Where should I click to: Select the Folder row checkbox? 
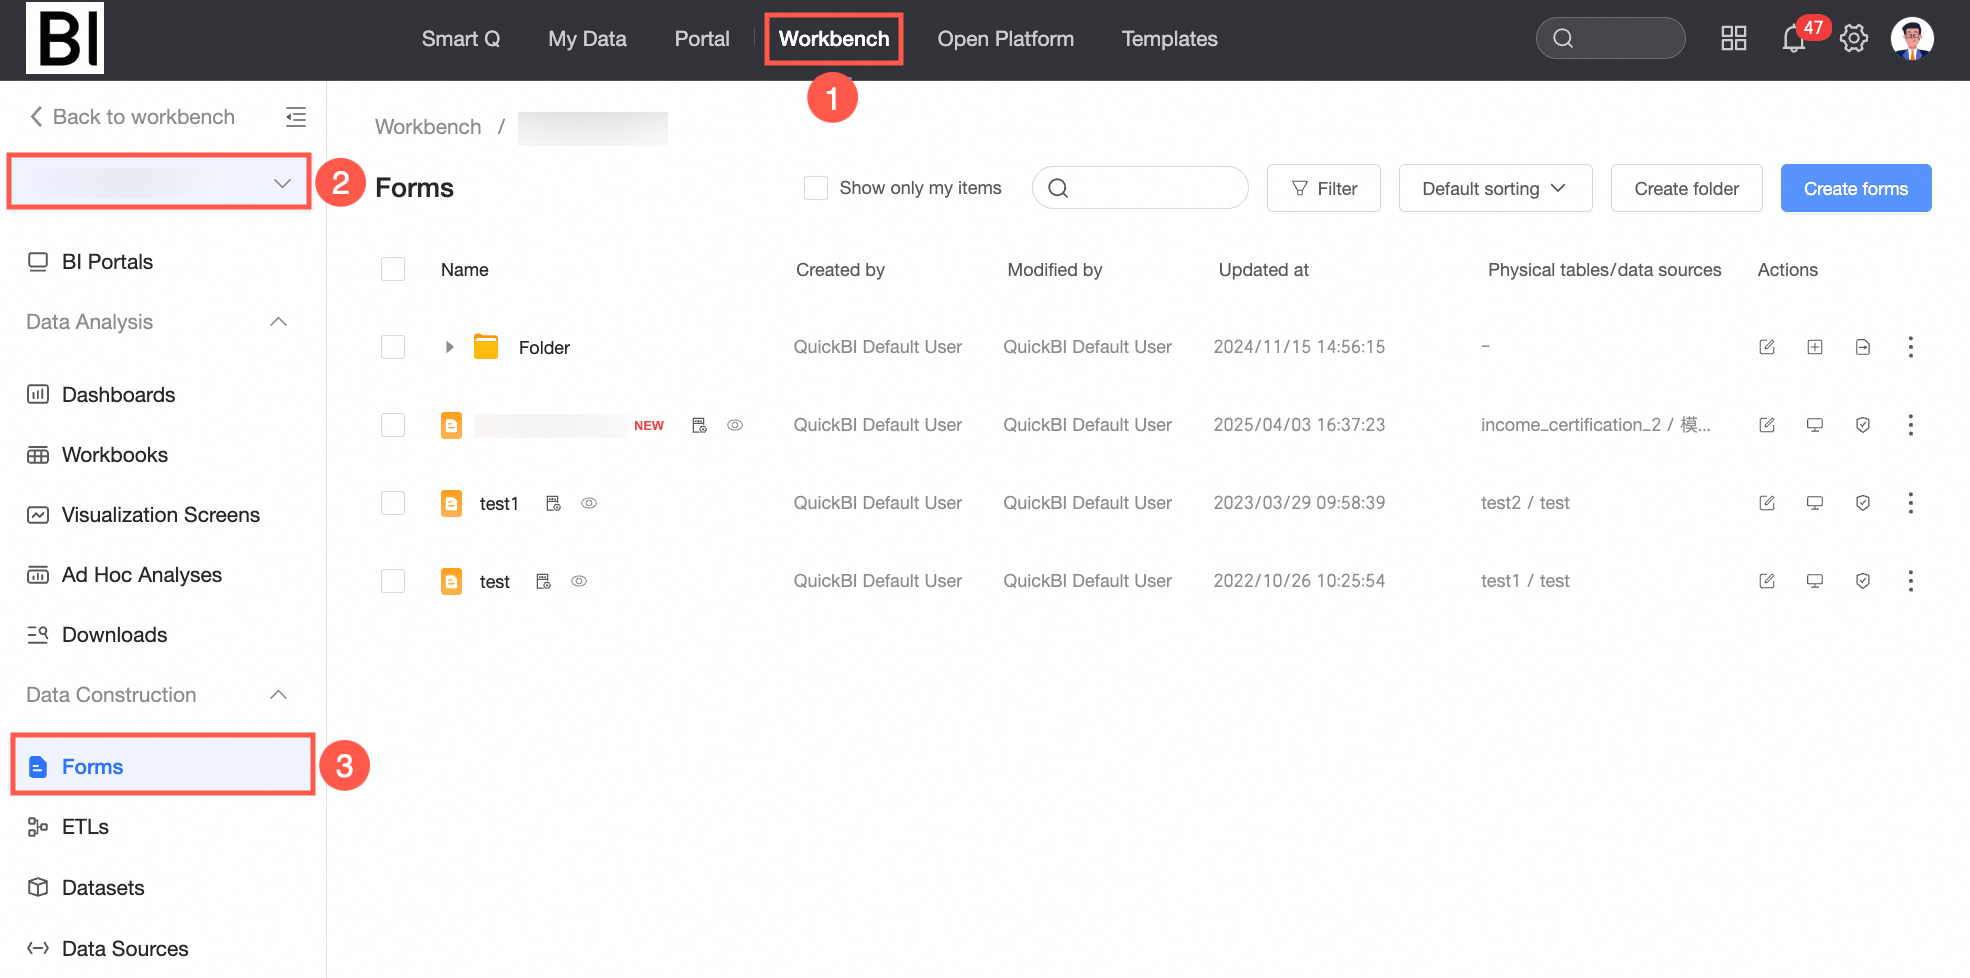(393, 347)
